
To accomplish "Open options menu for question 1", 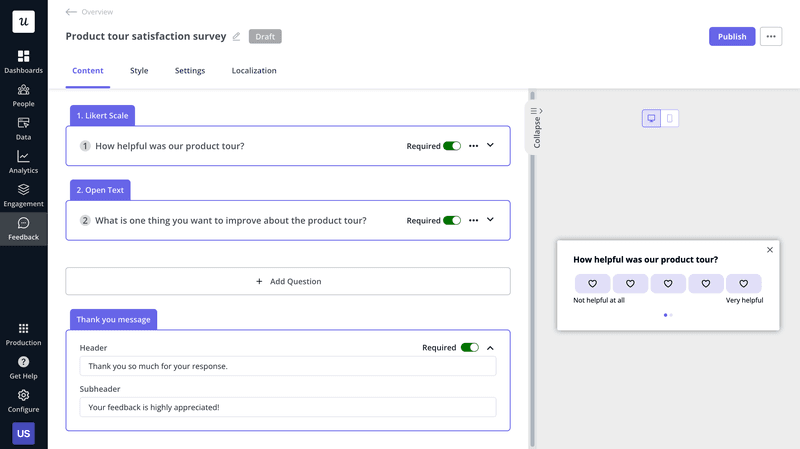I will (x=473, y=146).
